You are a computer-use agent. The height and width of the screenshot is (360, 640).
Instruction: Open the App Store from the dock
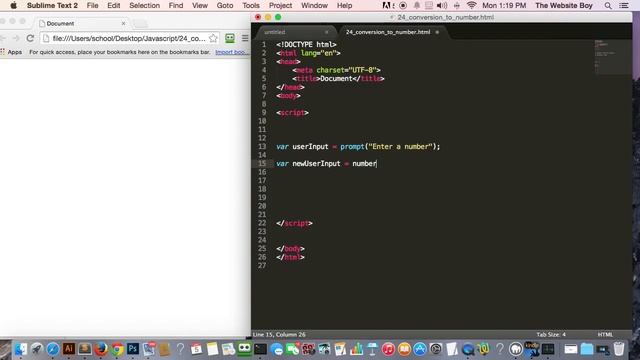[420, 349]
